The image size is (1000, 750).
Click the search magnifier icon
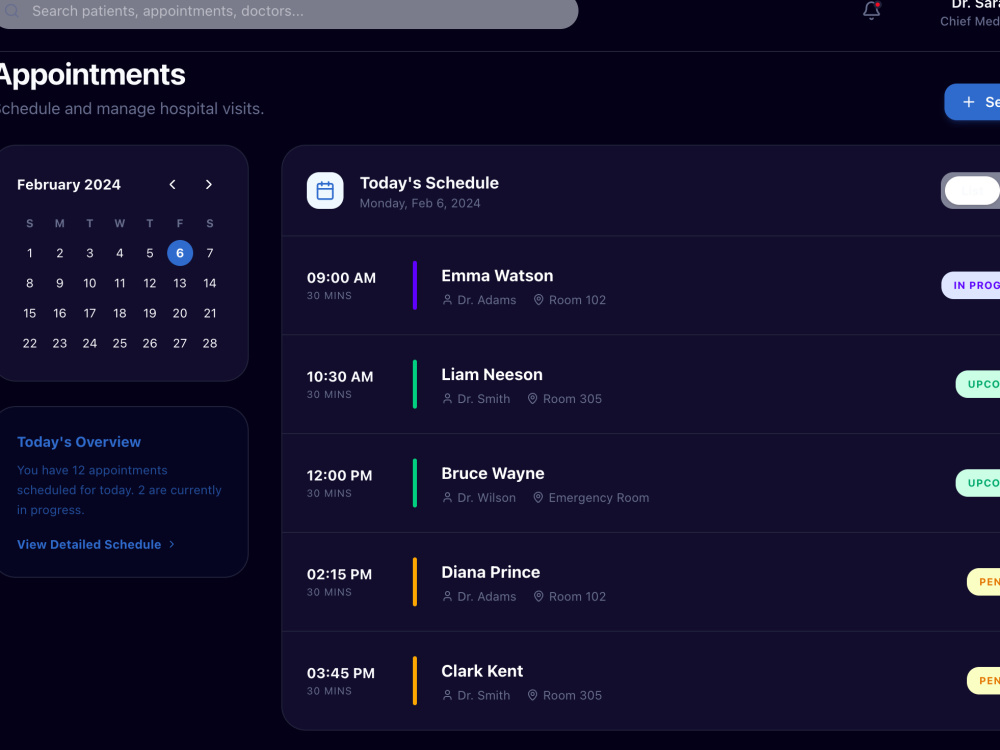click(x=11, y=11)
